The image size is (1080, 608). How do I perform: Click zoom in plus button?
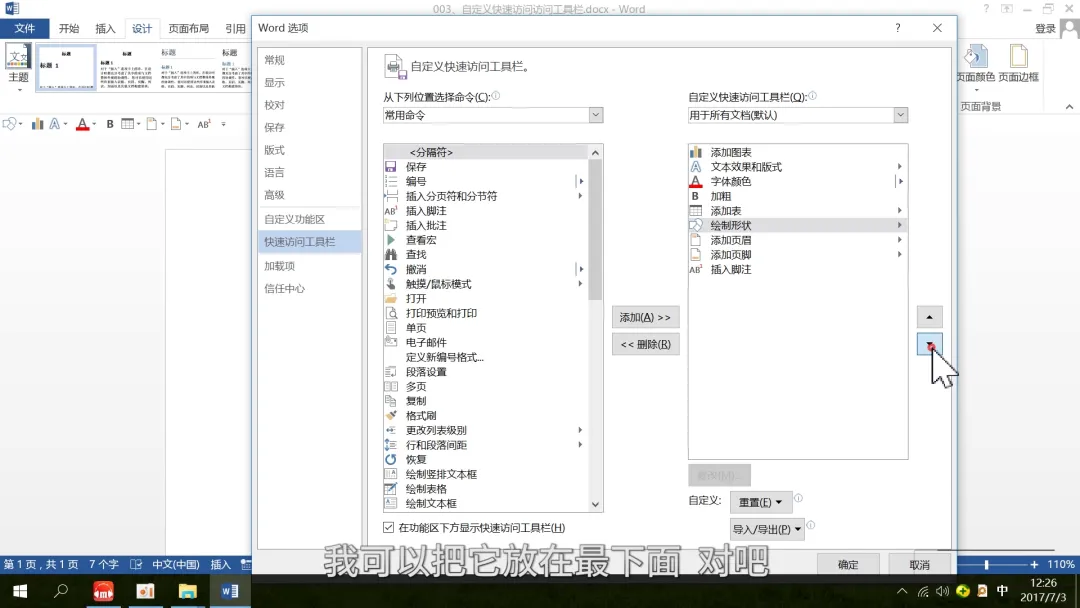coord(1034,565)
